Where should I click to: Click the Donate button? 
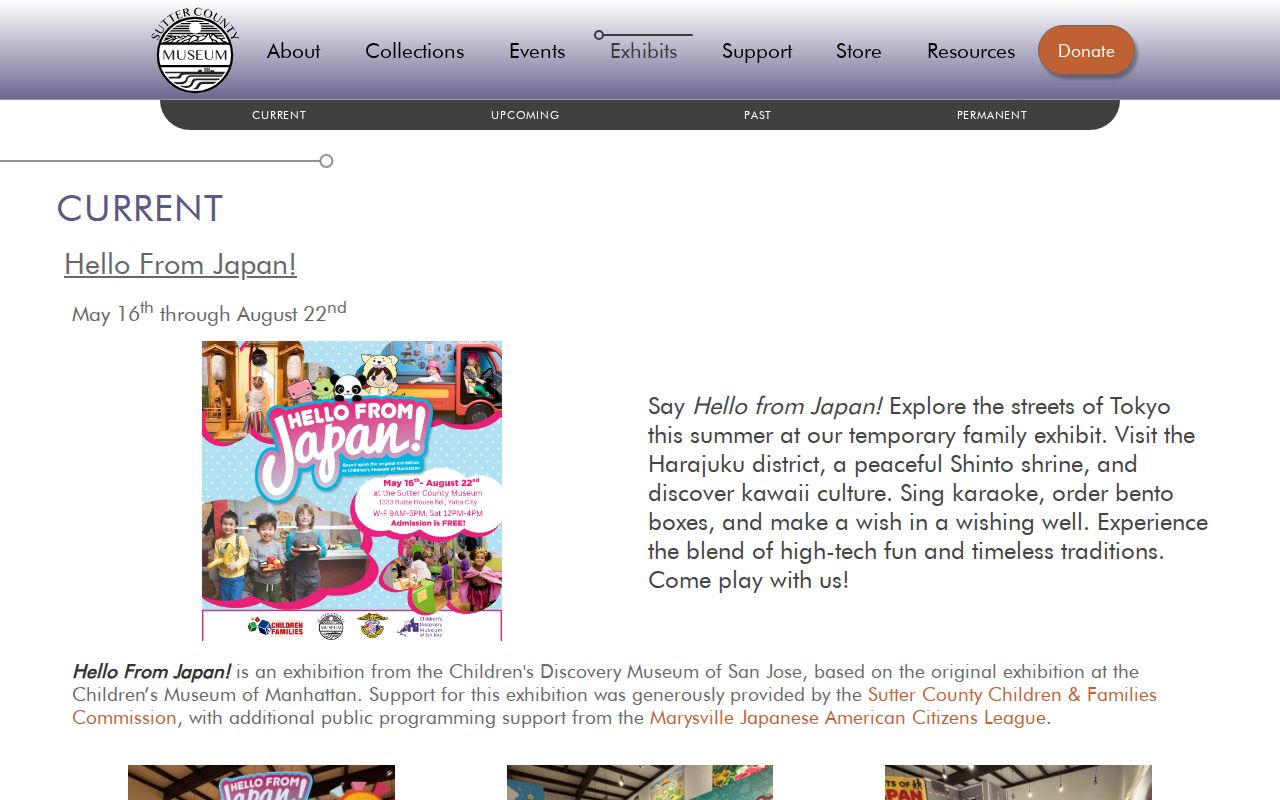pos(1086,51)
